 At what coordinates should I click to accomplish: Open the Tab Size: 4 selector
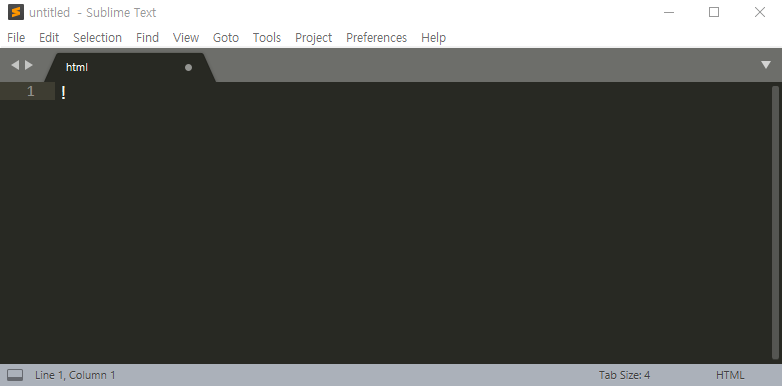(x=624, y=375)
